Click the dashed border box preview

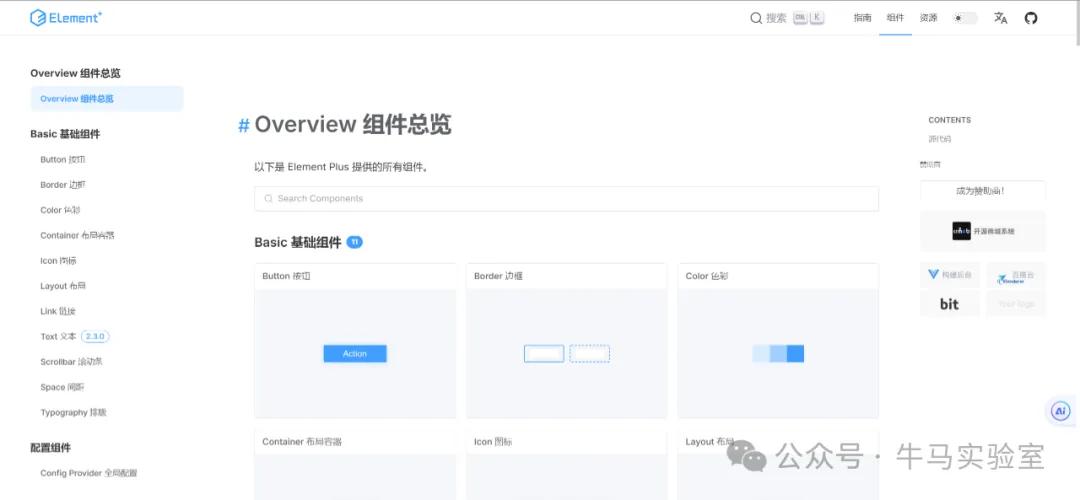click(x=590, y=353)
